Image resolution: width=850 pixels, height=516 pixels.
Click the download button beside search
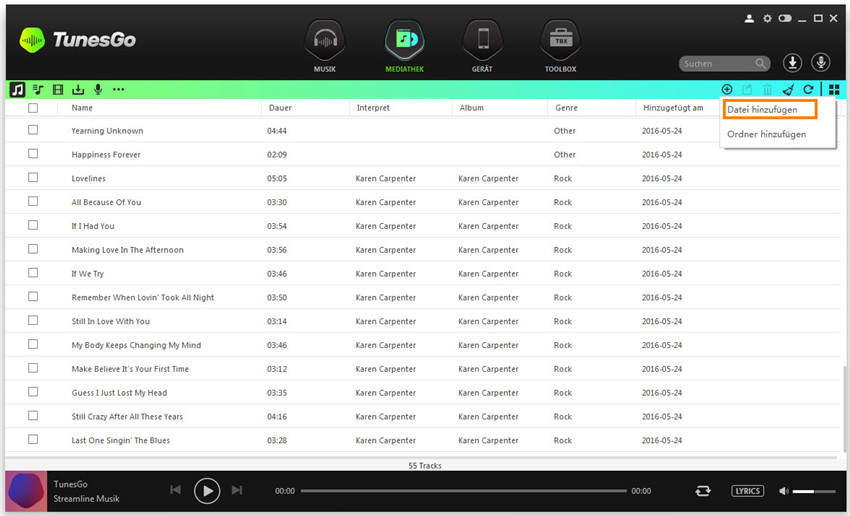tap(793, 63)
